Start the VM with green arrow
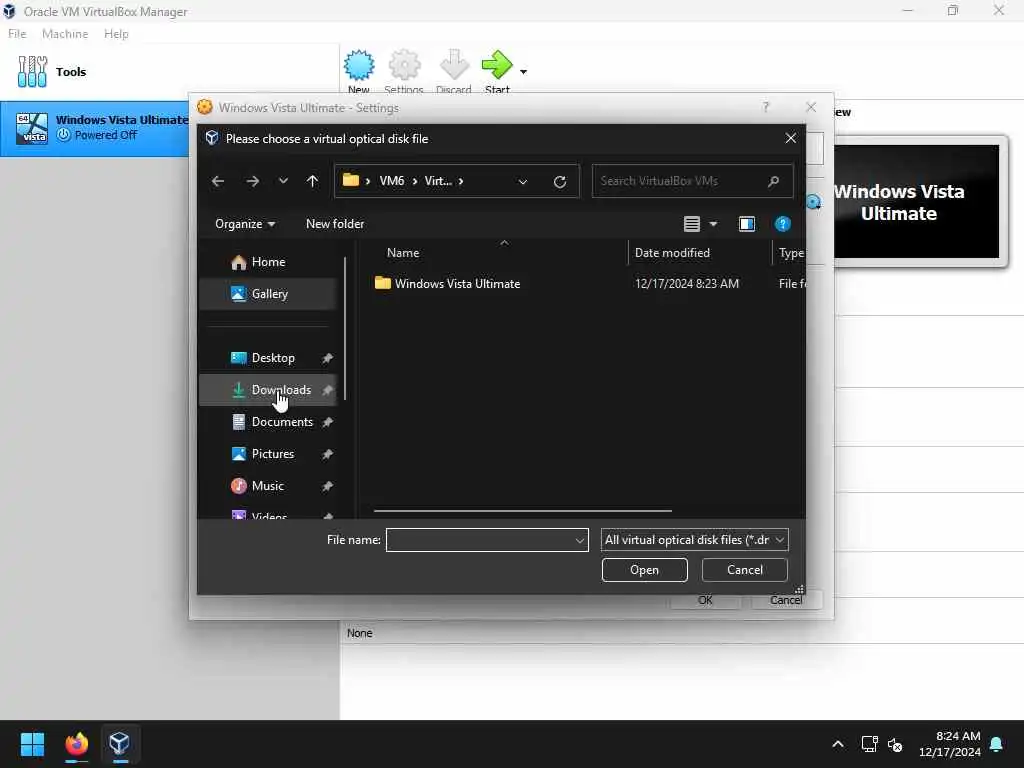Viewport: 1024px width, 768px height. click(x=497, y=65)
